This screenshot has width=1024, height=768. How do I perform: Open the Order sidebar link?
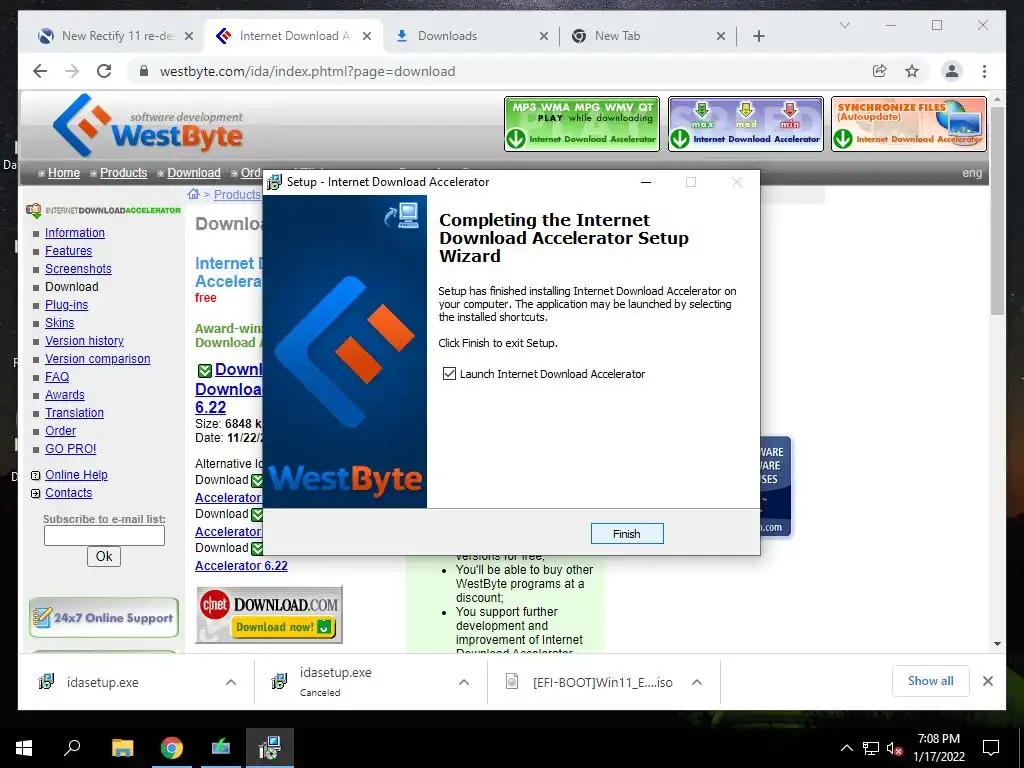[x=60, y=431]
